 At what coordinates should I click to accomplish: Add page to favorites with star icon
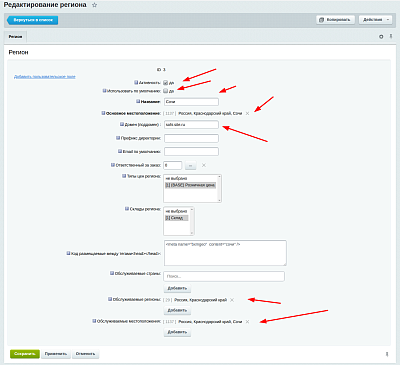[94, 5]
